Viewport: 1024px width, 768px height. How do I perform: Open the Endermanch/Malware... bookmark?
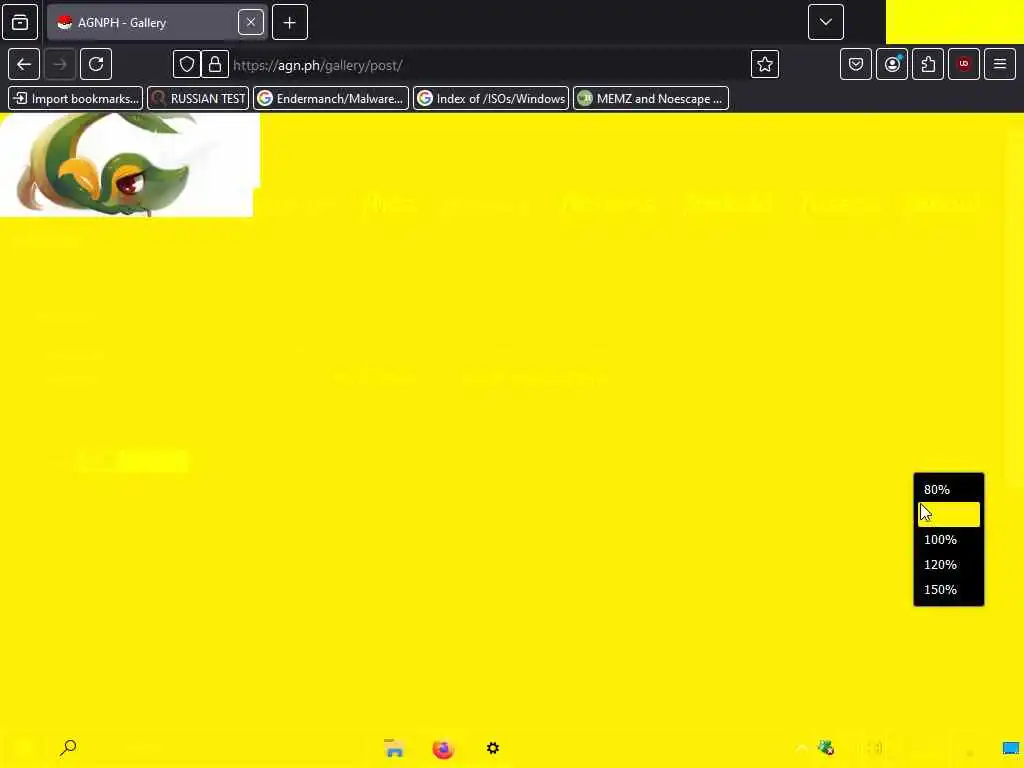(331, 99)
